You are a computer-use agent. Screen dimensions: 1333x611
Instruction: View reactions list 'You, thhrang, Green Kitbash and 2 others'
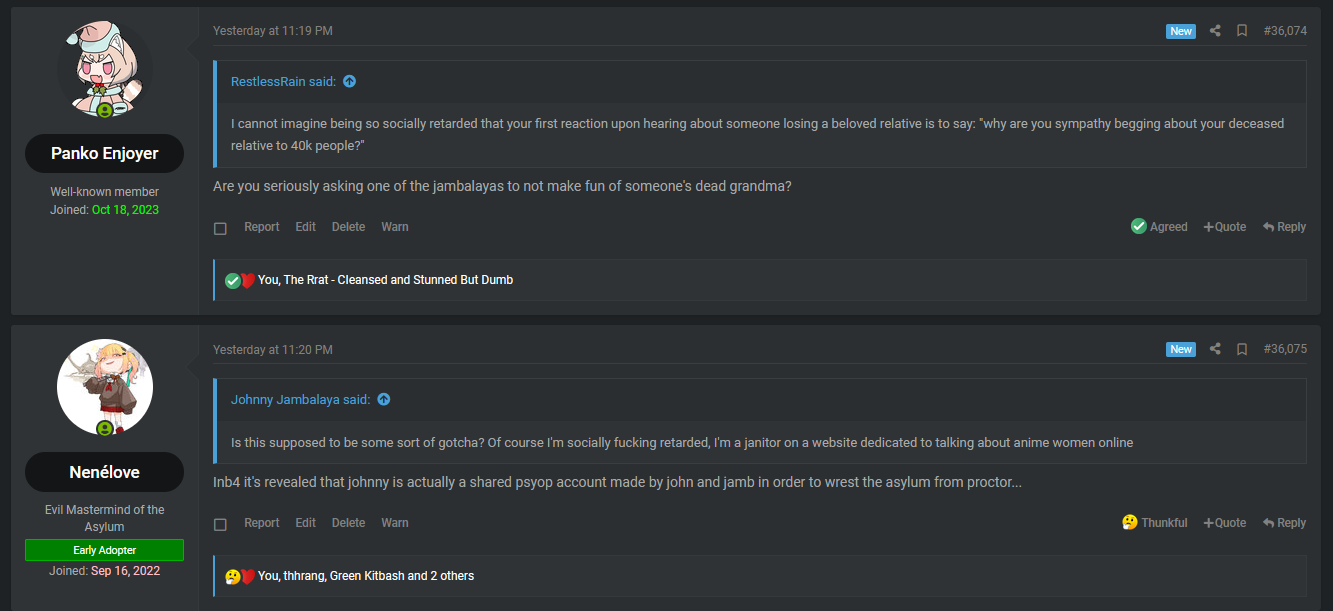[x=366, y=576]
